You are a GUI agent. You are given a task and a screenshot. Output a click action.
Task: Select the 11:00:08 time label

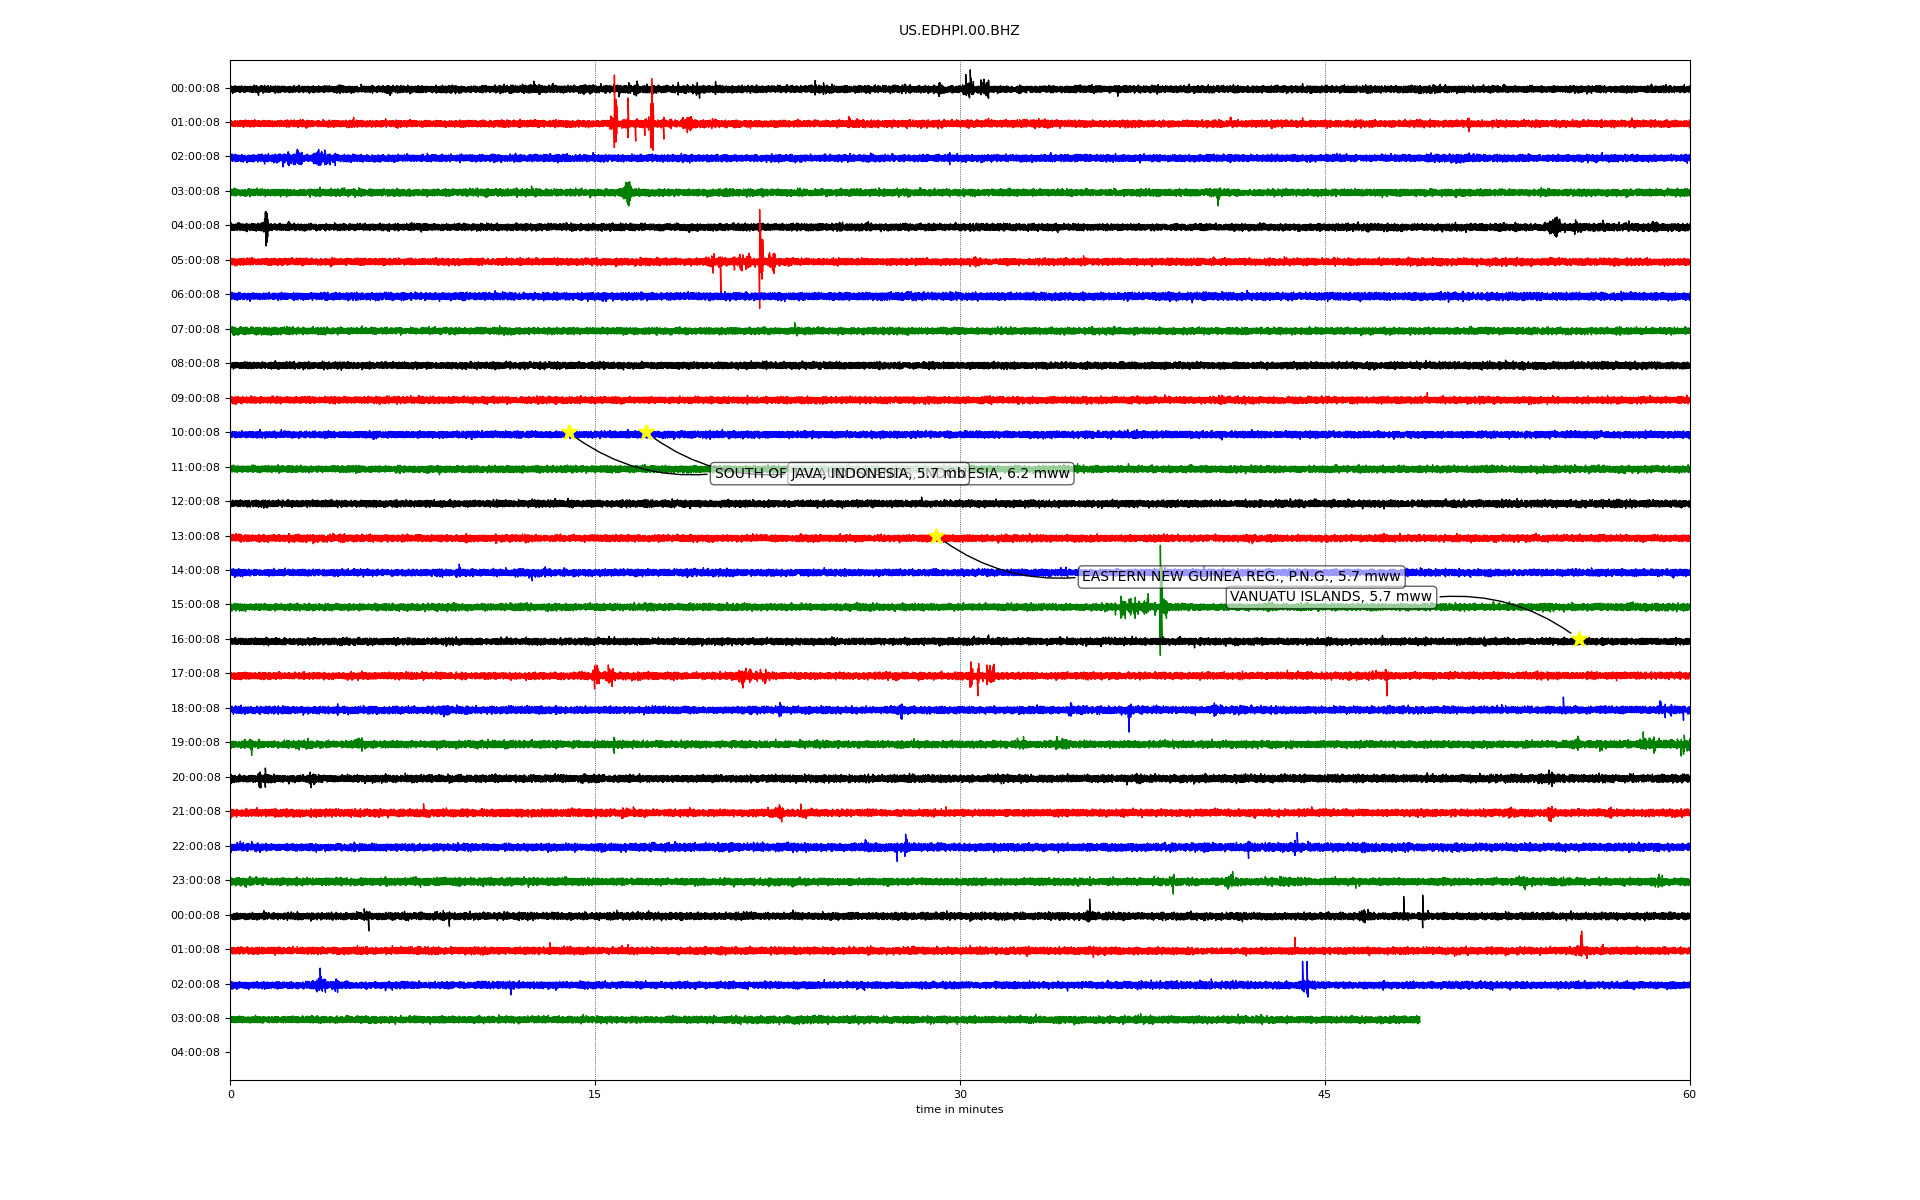[x=195, y=468]
